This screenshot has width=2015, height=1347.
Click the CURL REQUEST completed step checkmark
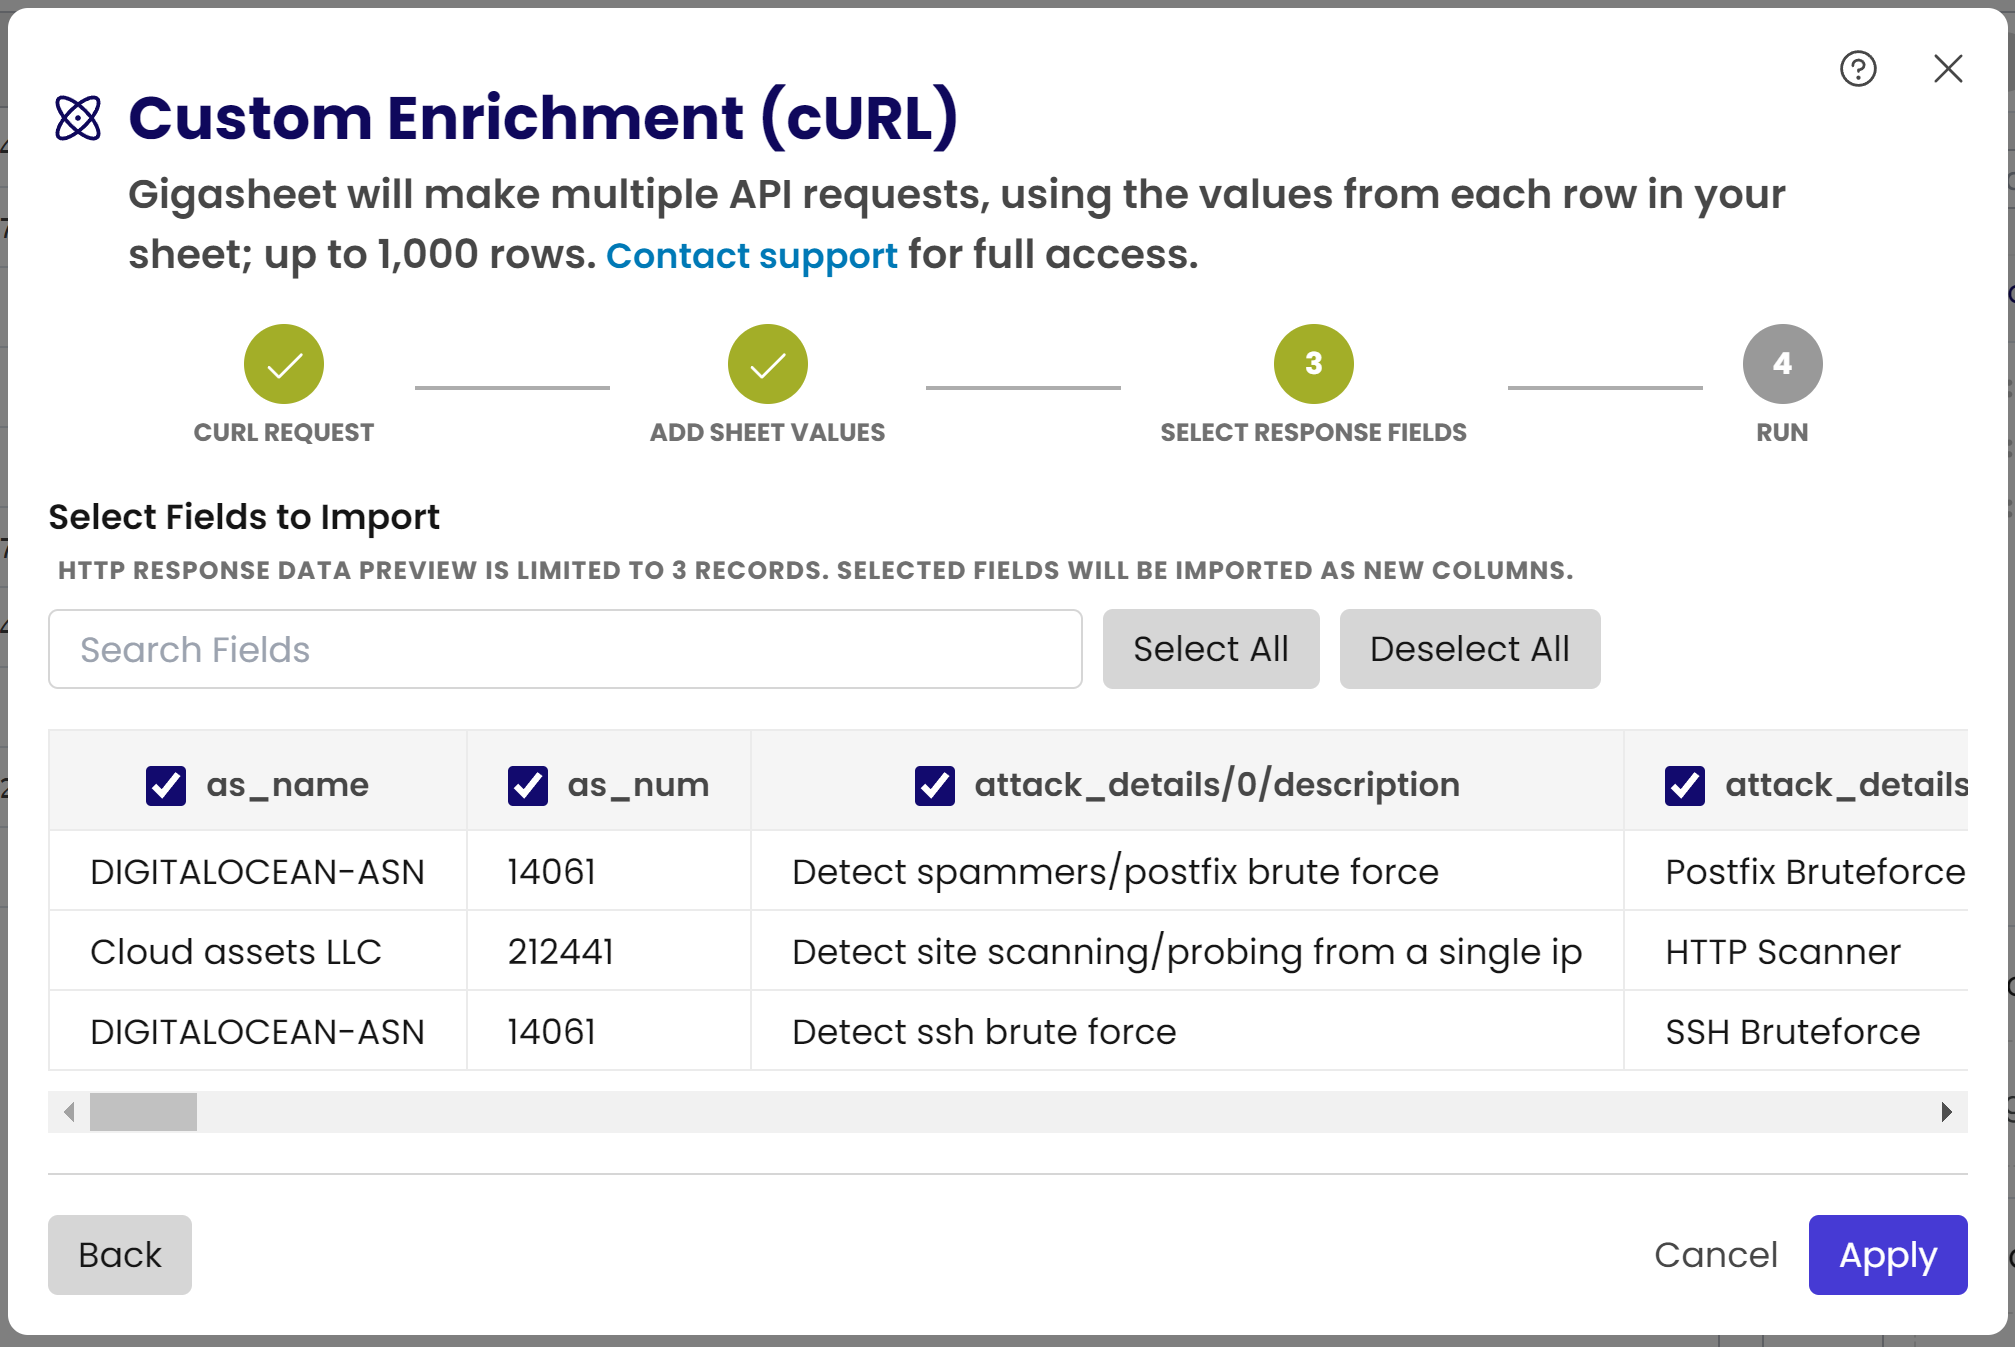[283, 364]
